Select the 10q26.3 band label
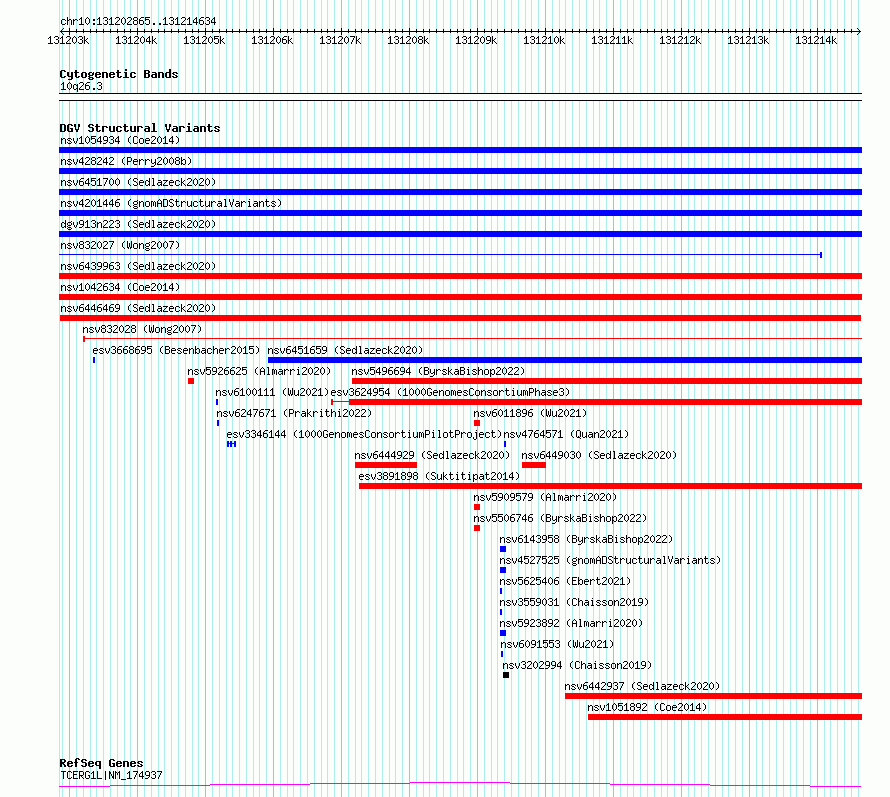This screenshot has width=890, height=797. pyautogui.click(x=81, y=86)
